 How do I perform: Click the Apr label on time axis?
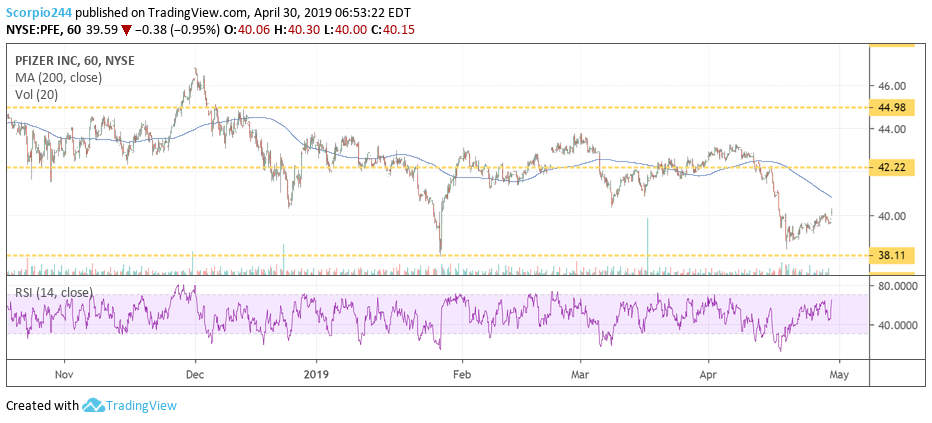coord(709,376)
